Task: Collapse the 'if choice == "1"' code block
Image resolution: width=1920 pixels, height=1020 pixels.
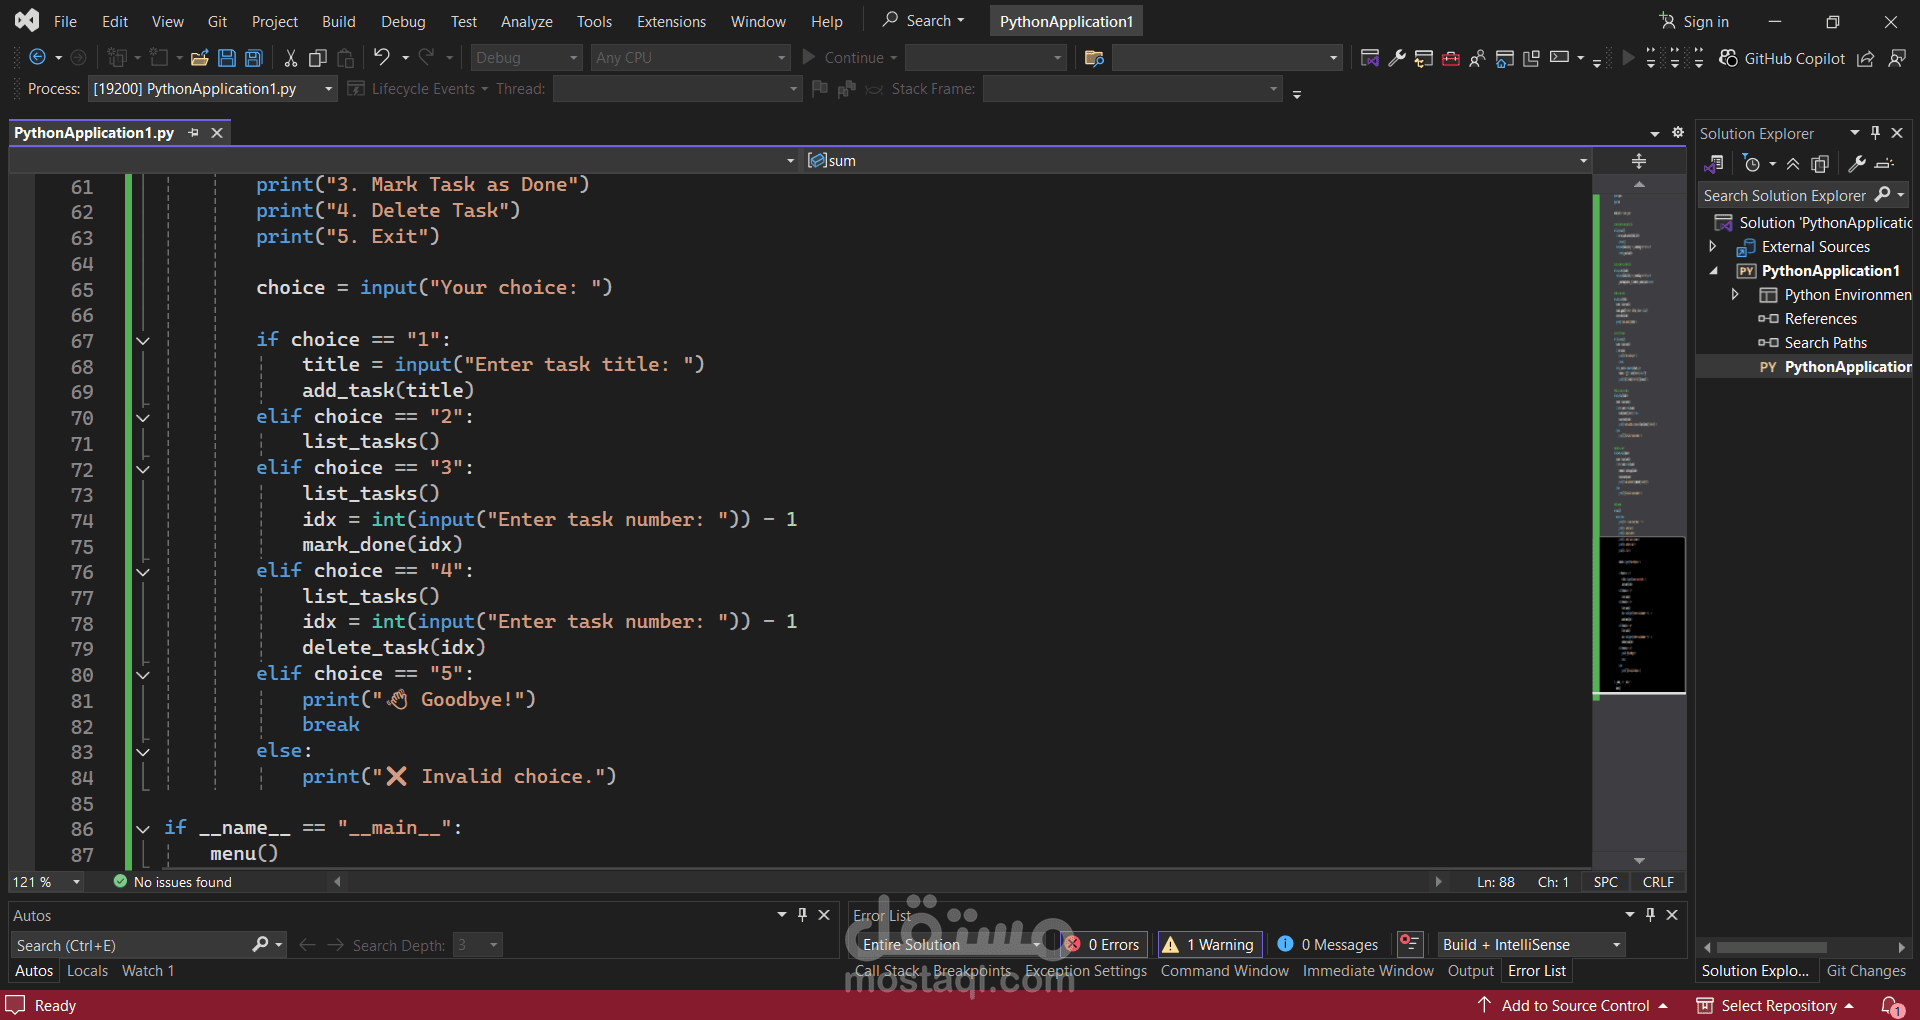Action: (x=143, y=341)
